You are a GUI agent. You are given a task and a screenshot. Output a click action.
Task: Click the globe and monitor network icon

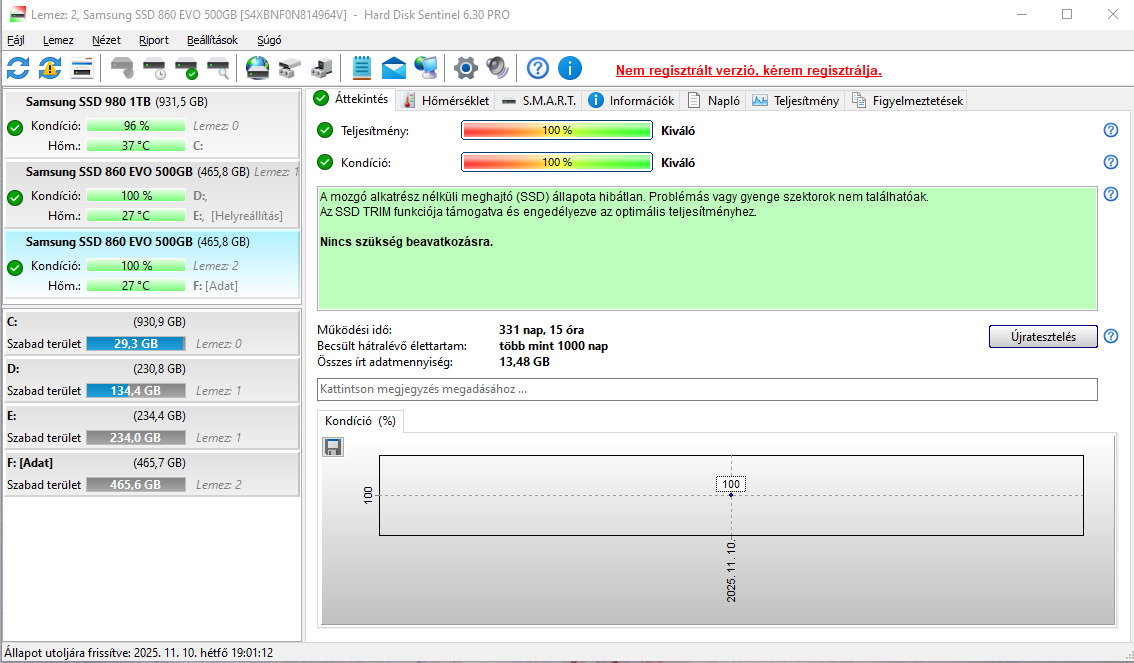pyautogui.click(x=425, y=69)
